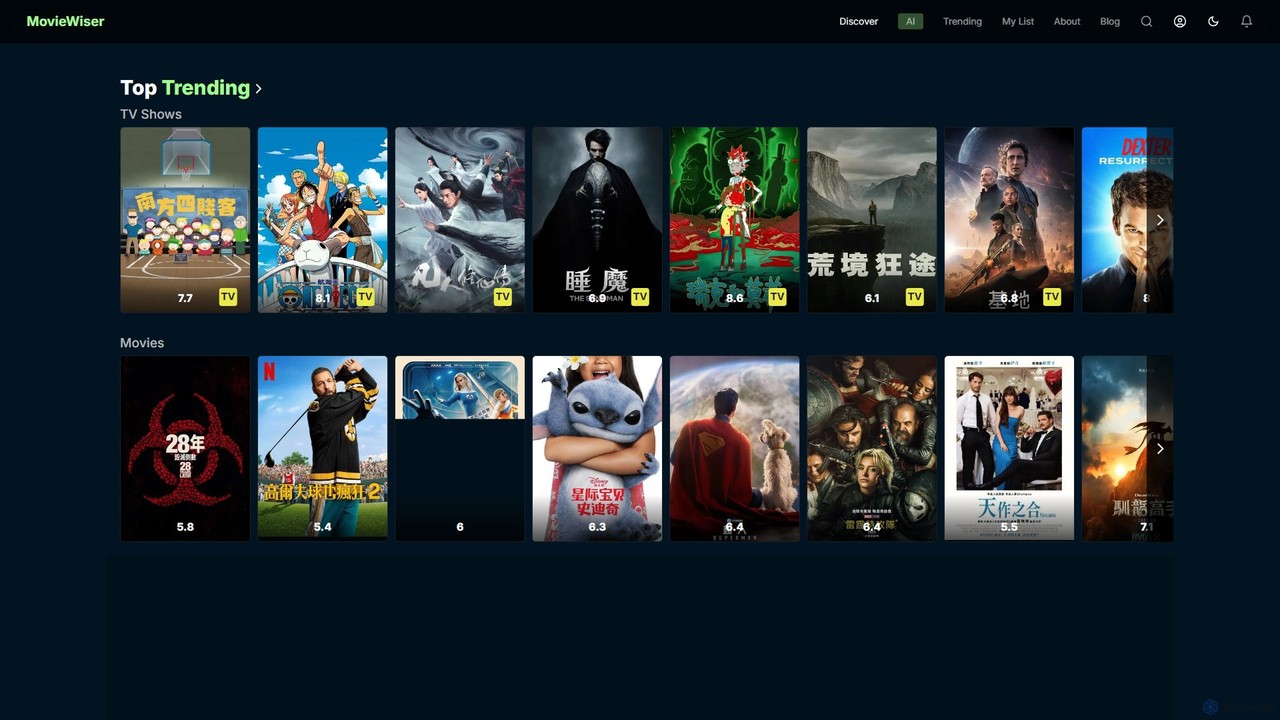The image size is (1280, 720).
Task: Open the Happy Gilmore 2 golf poster
Action: coord(322,449)
